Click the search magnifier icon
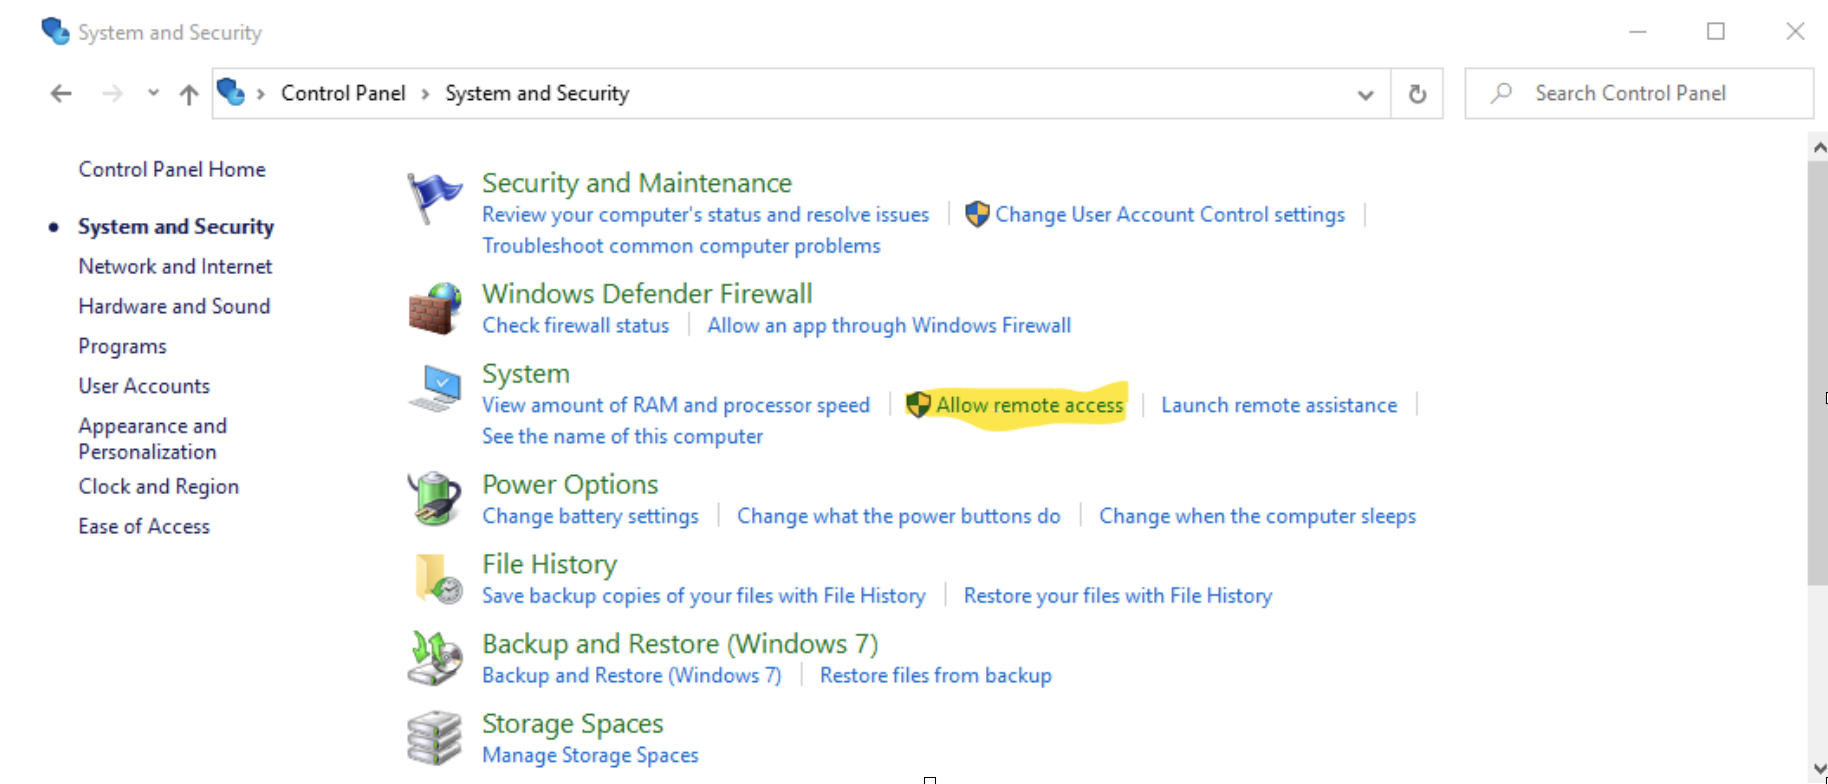Viewport: 1828px width, 784px height. [x=1501, y=93]
